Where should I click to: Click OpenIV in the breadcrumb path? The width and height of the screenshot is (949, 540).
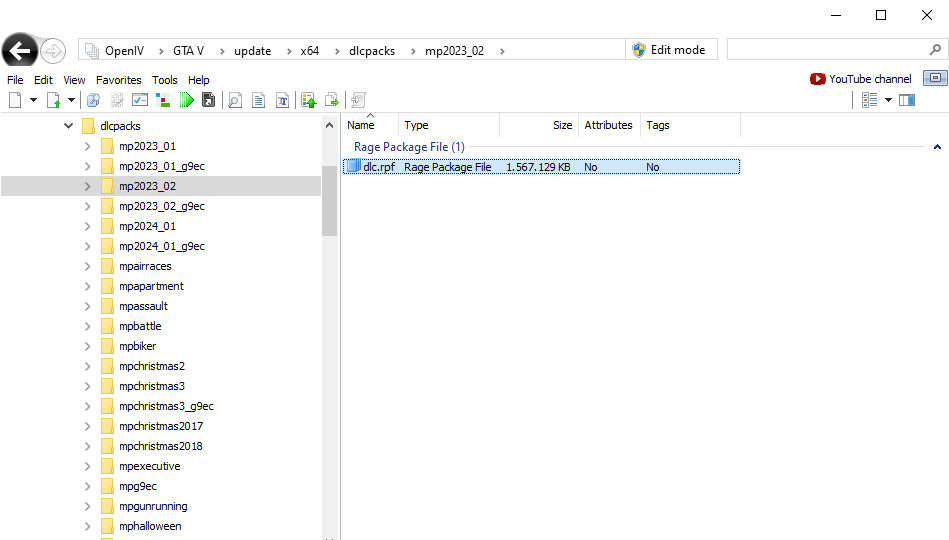[x=124, y=51]
